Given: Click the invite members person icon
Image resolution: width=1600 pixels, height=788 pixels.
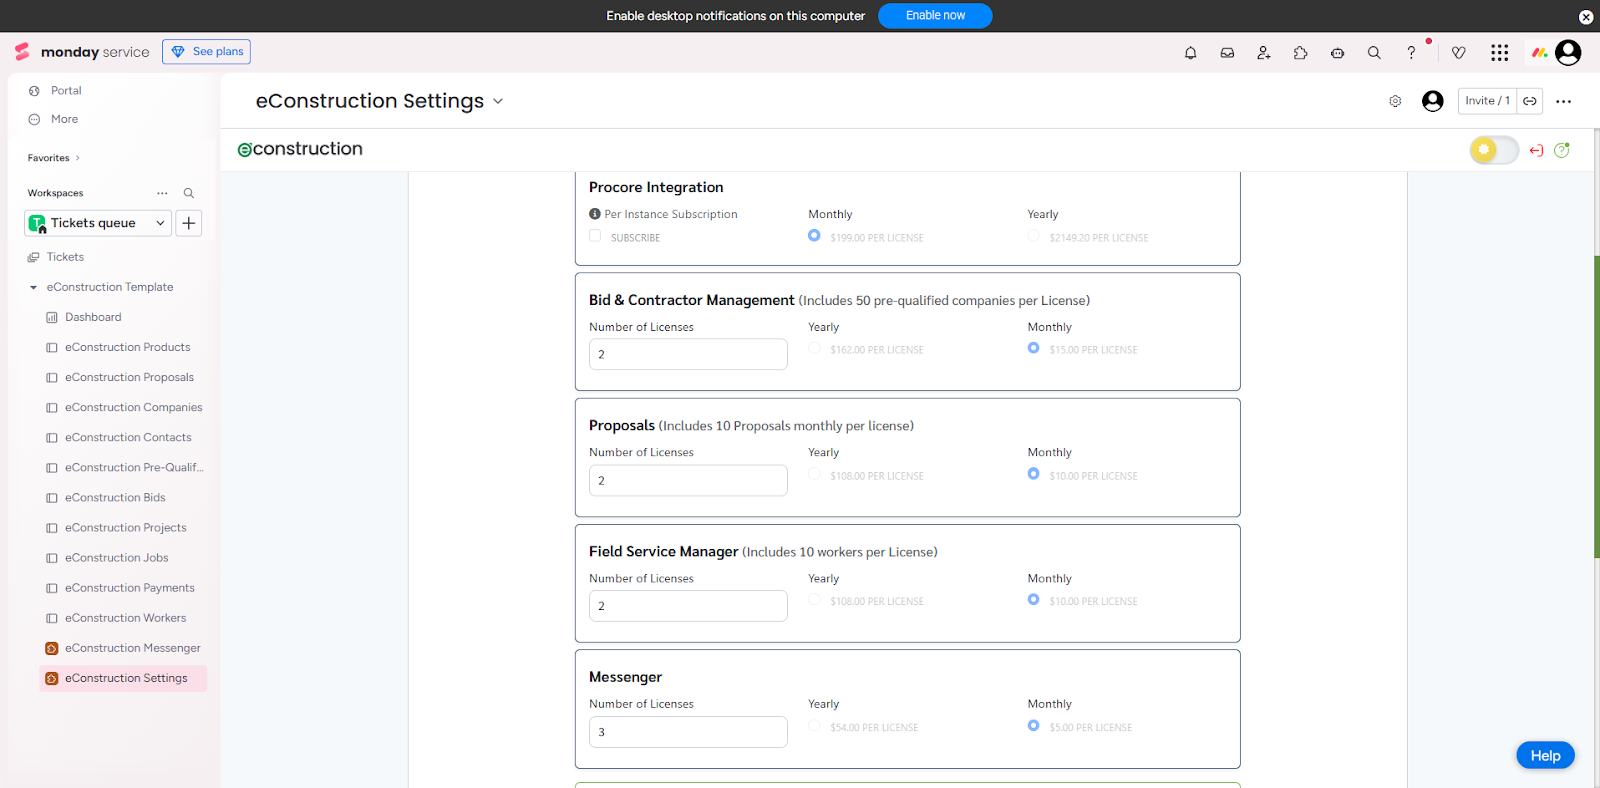Looking at the screenshot, I should 1264,53.
